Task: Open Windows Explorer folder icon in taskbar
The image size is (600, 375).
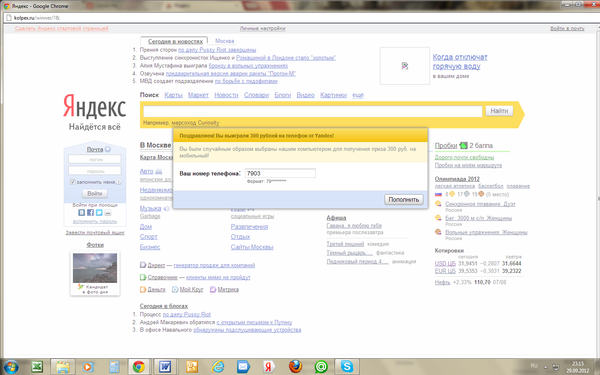Action: [x=63, y=367]
